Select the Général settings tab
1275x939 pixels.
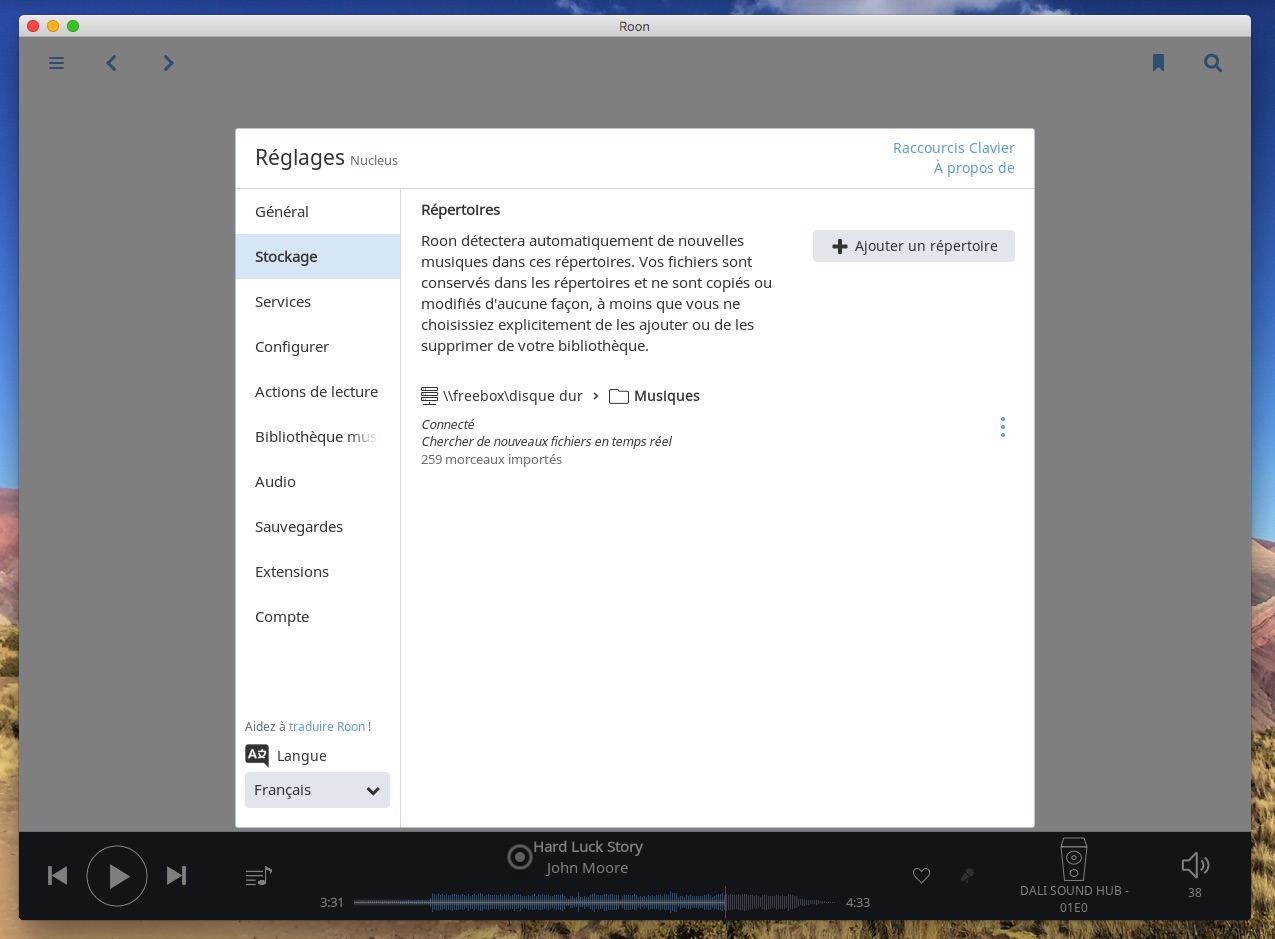[318, 212]
